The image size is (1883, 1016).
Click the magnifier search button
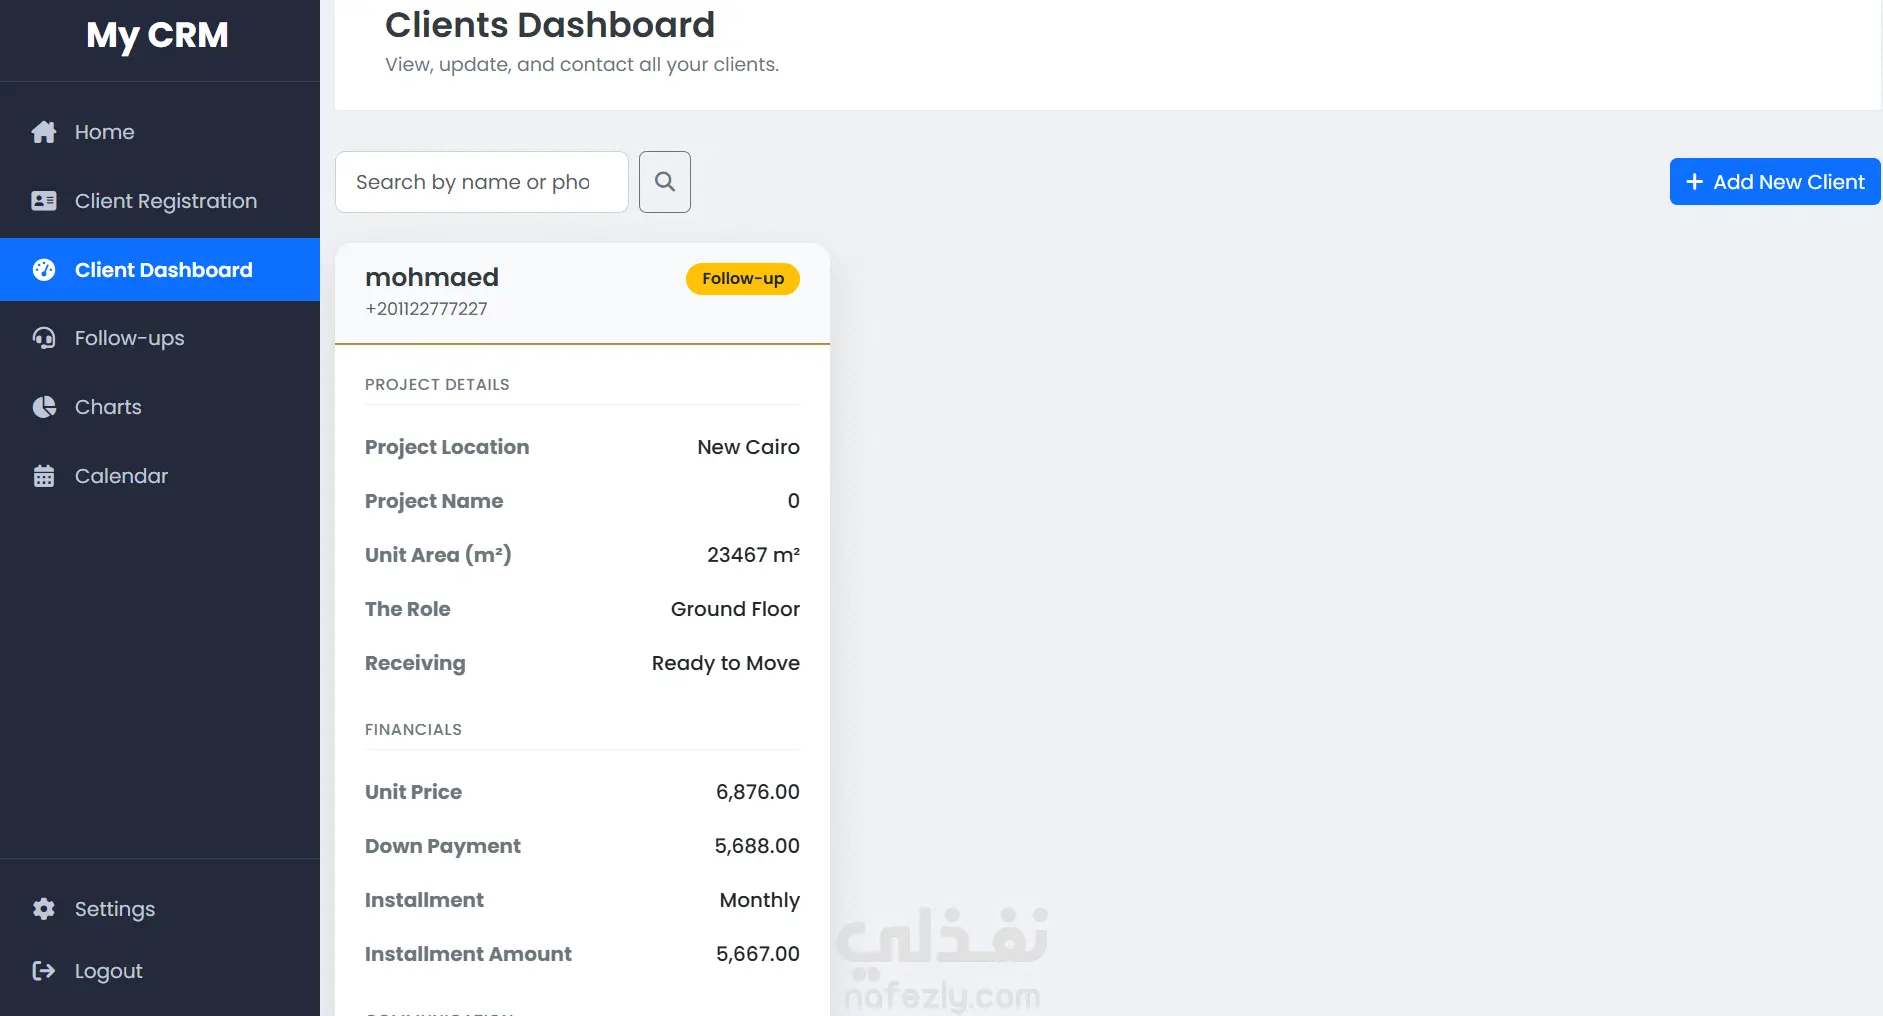[x=665, y=182]
